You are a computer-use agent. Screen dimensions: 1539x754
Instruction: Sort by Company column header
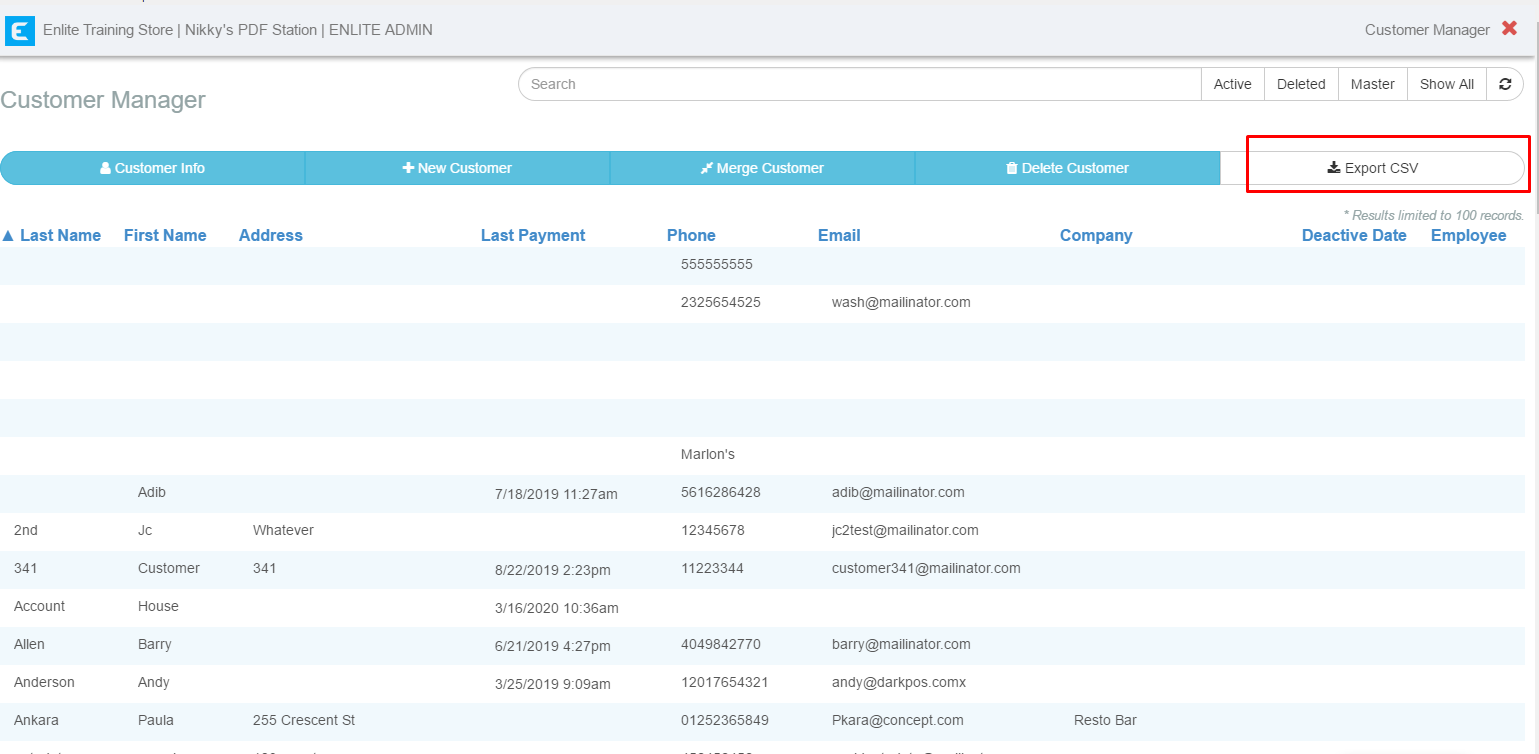pos(1096,236)
